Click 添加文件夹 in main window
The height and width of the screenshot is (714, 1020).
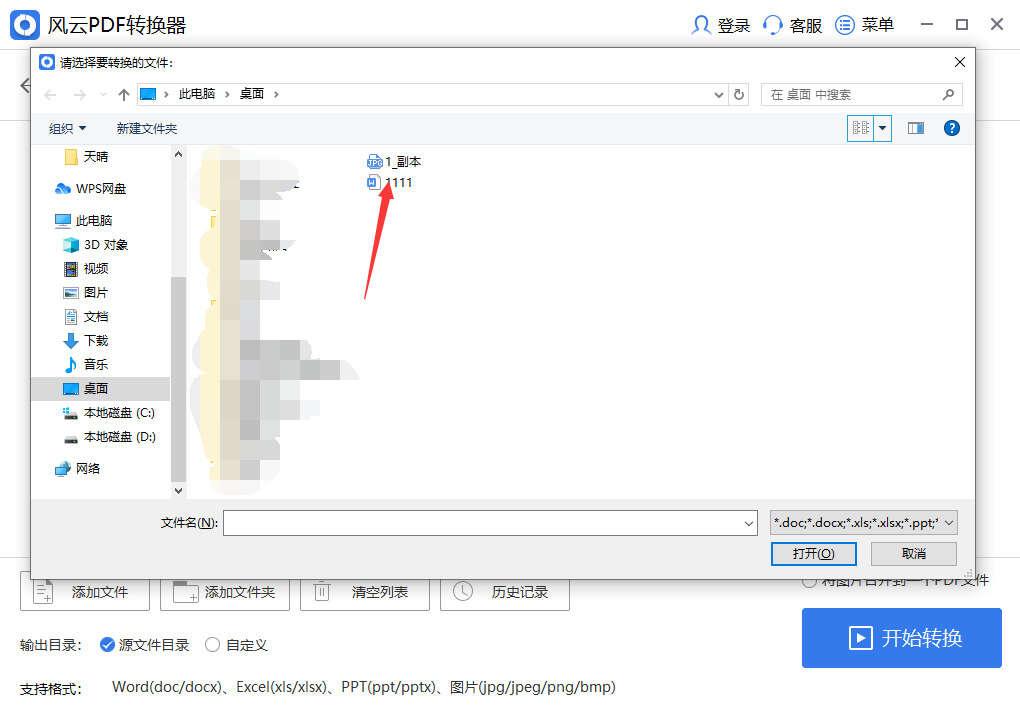pos(225,592)
